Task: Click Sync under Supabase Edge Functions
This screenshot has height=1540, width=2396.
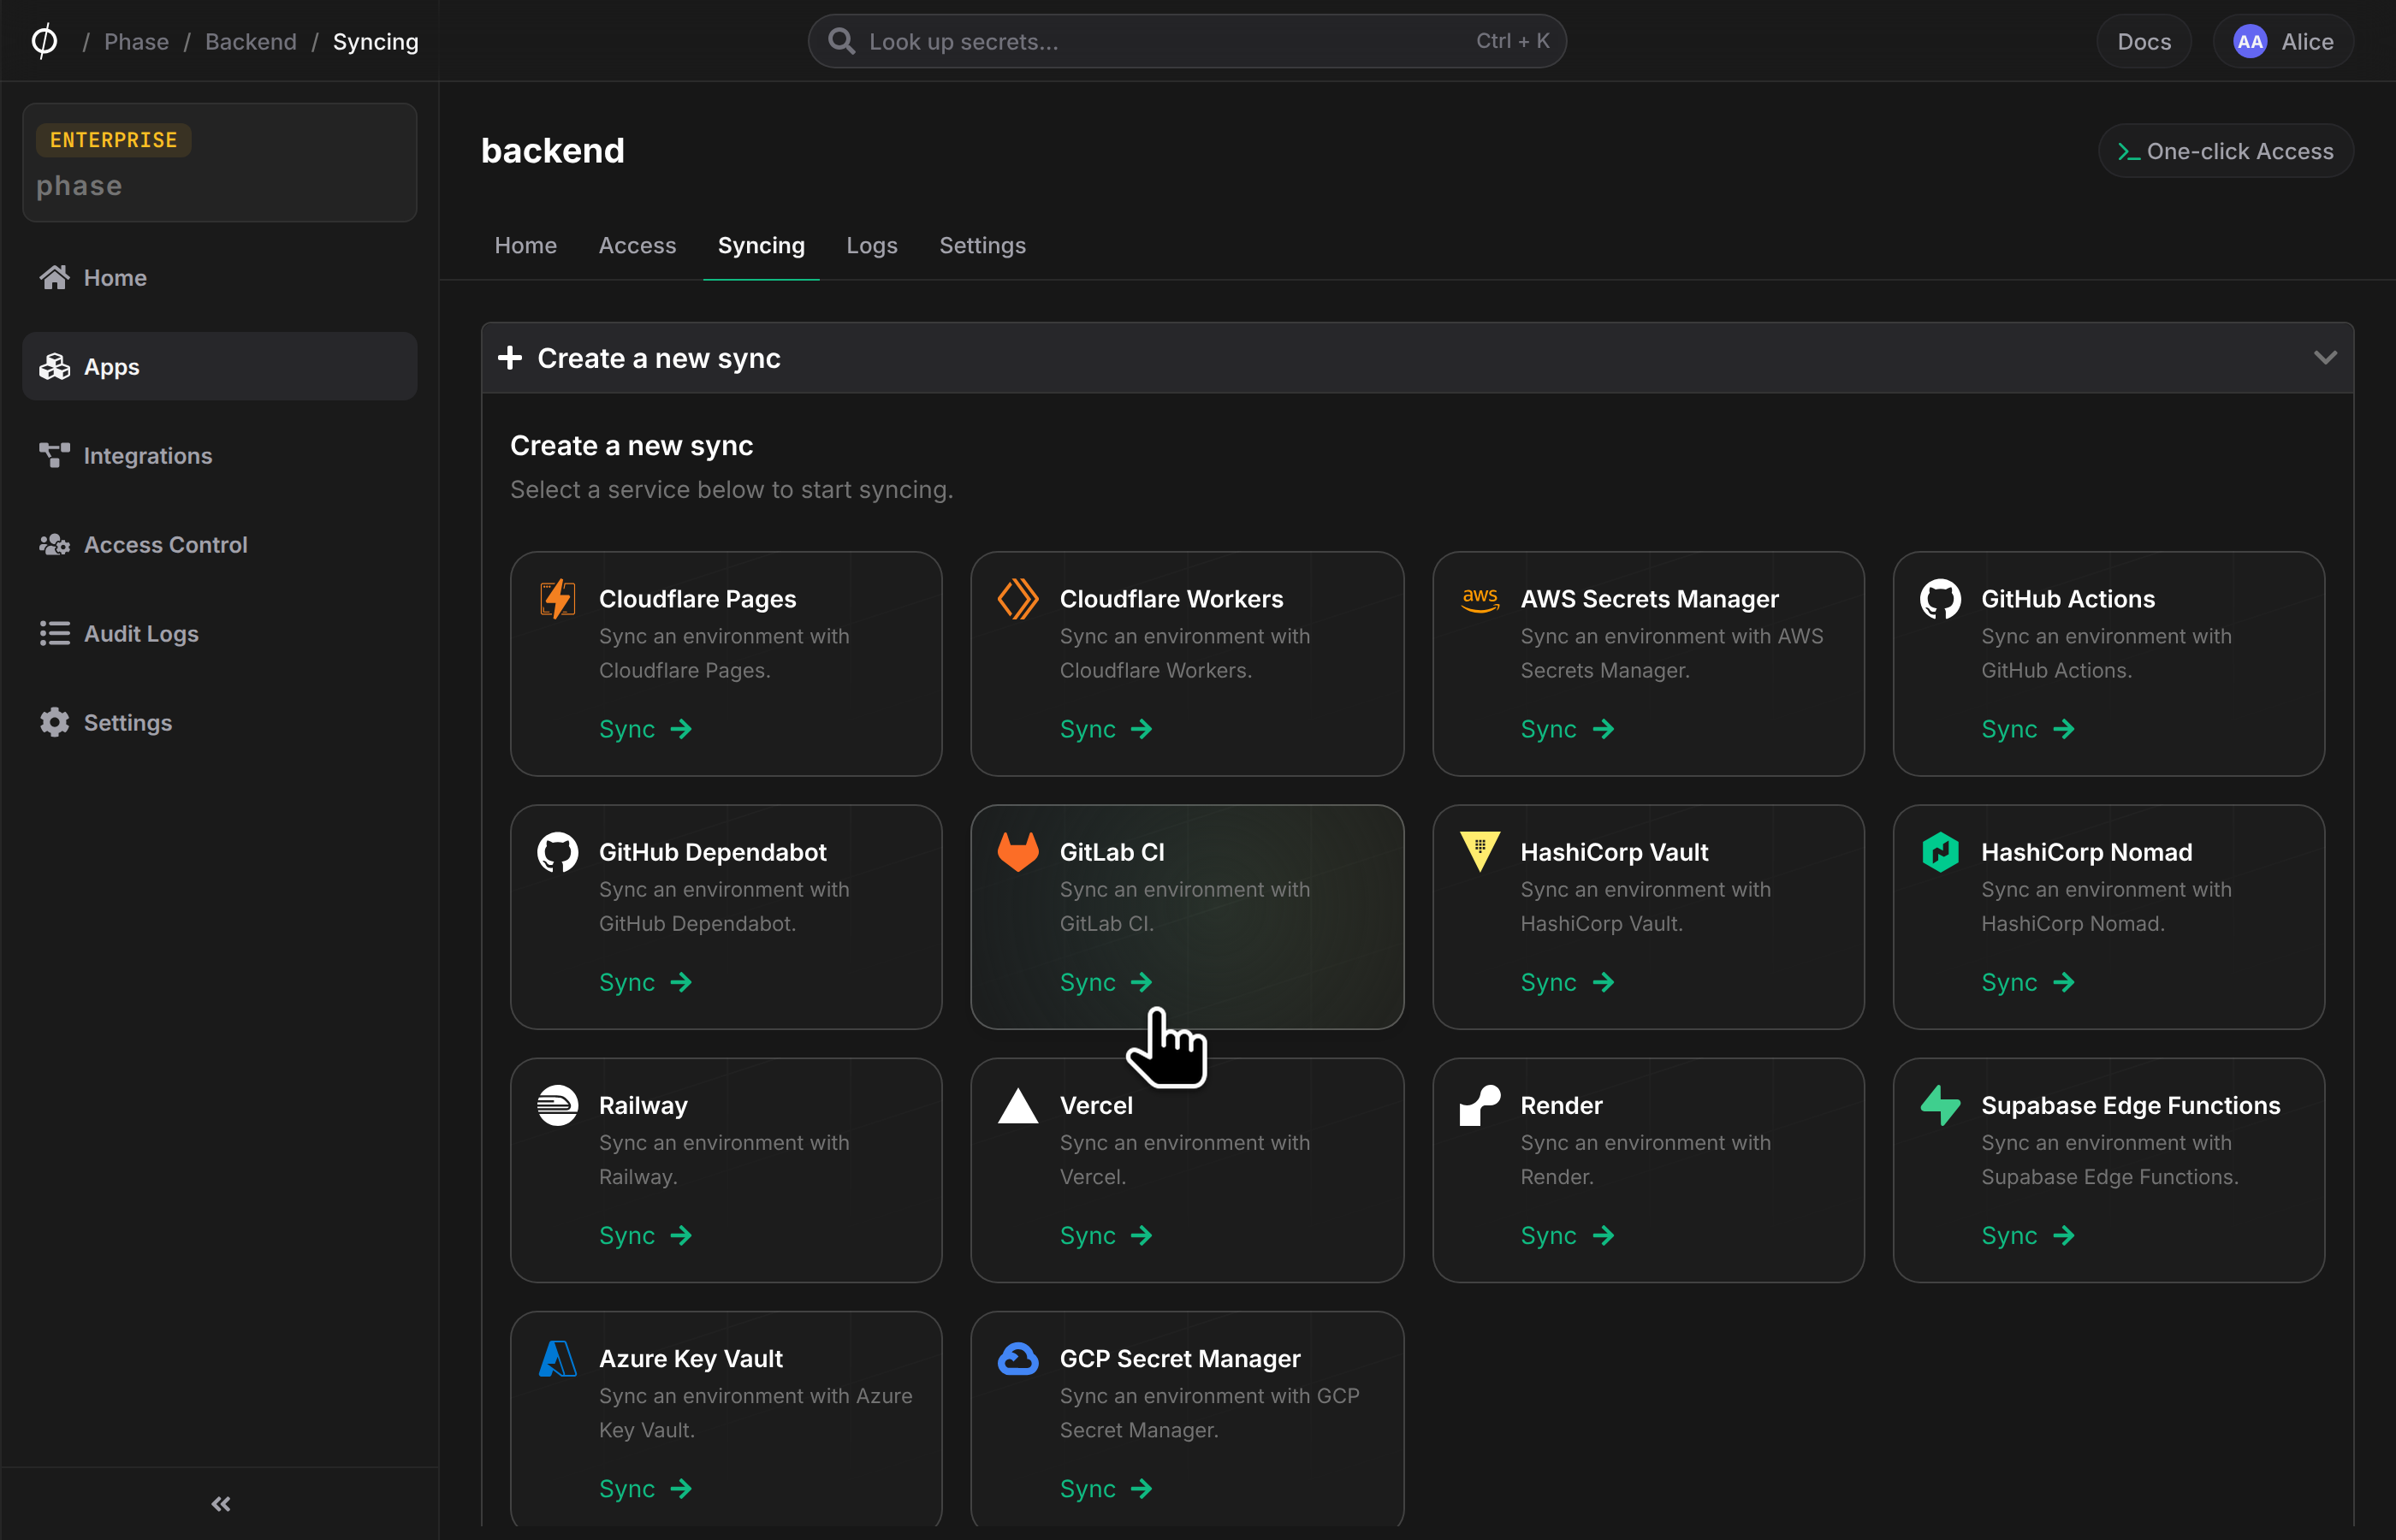Action: click(2028, 1235)
